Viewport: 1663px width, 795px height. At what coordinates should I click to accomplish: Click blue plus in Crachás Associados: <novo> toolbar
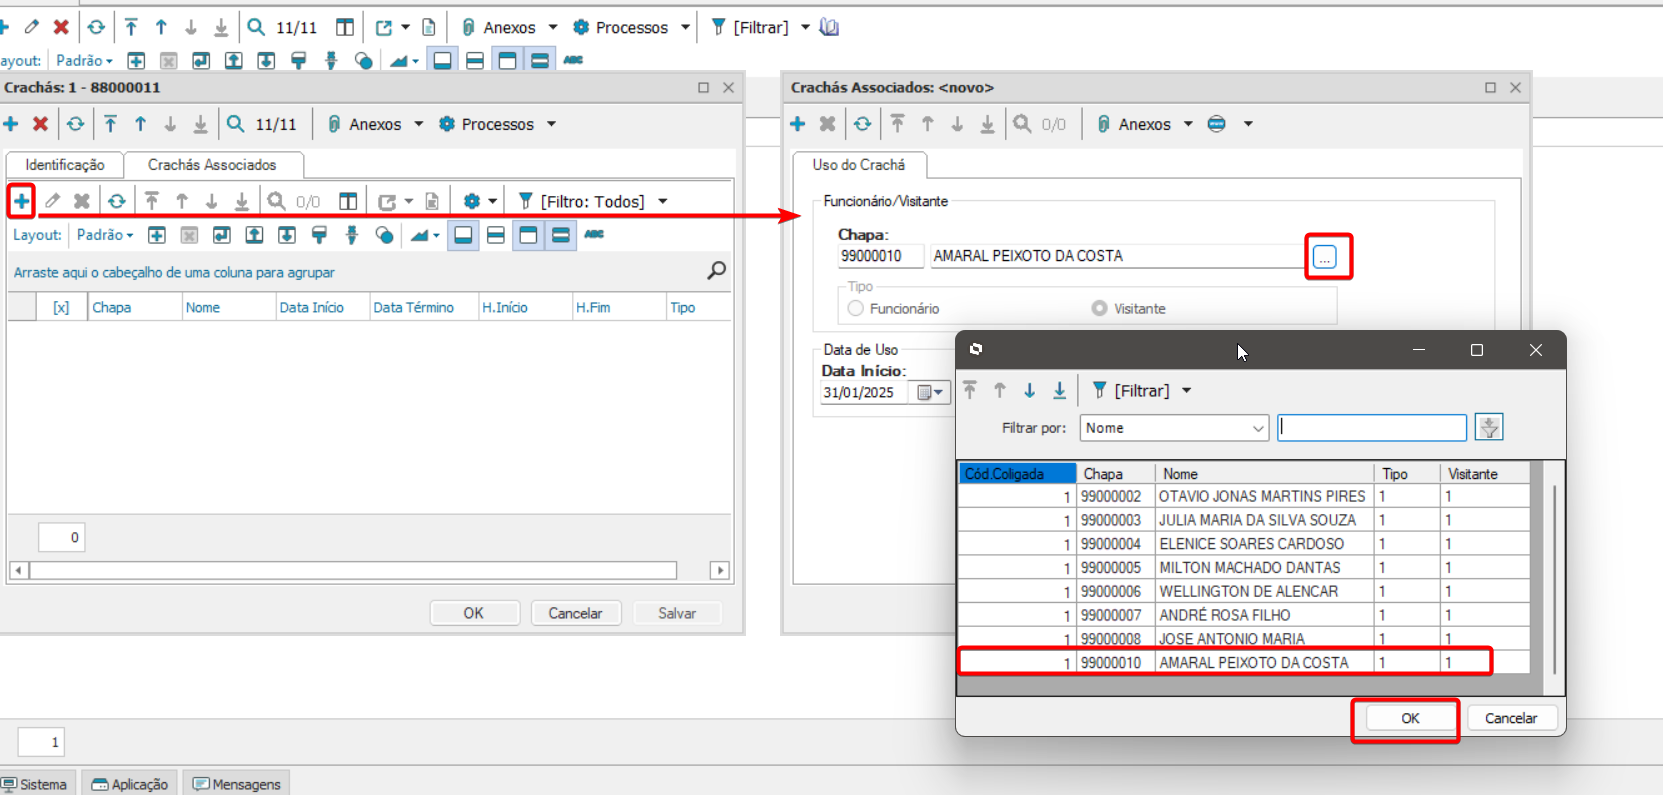click(798, 124)
